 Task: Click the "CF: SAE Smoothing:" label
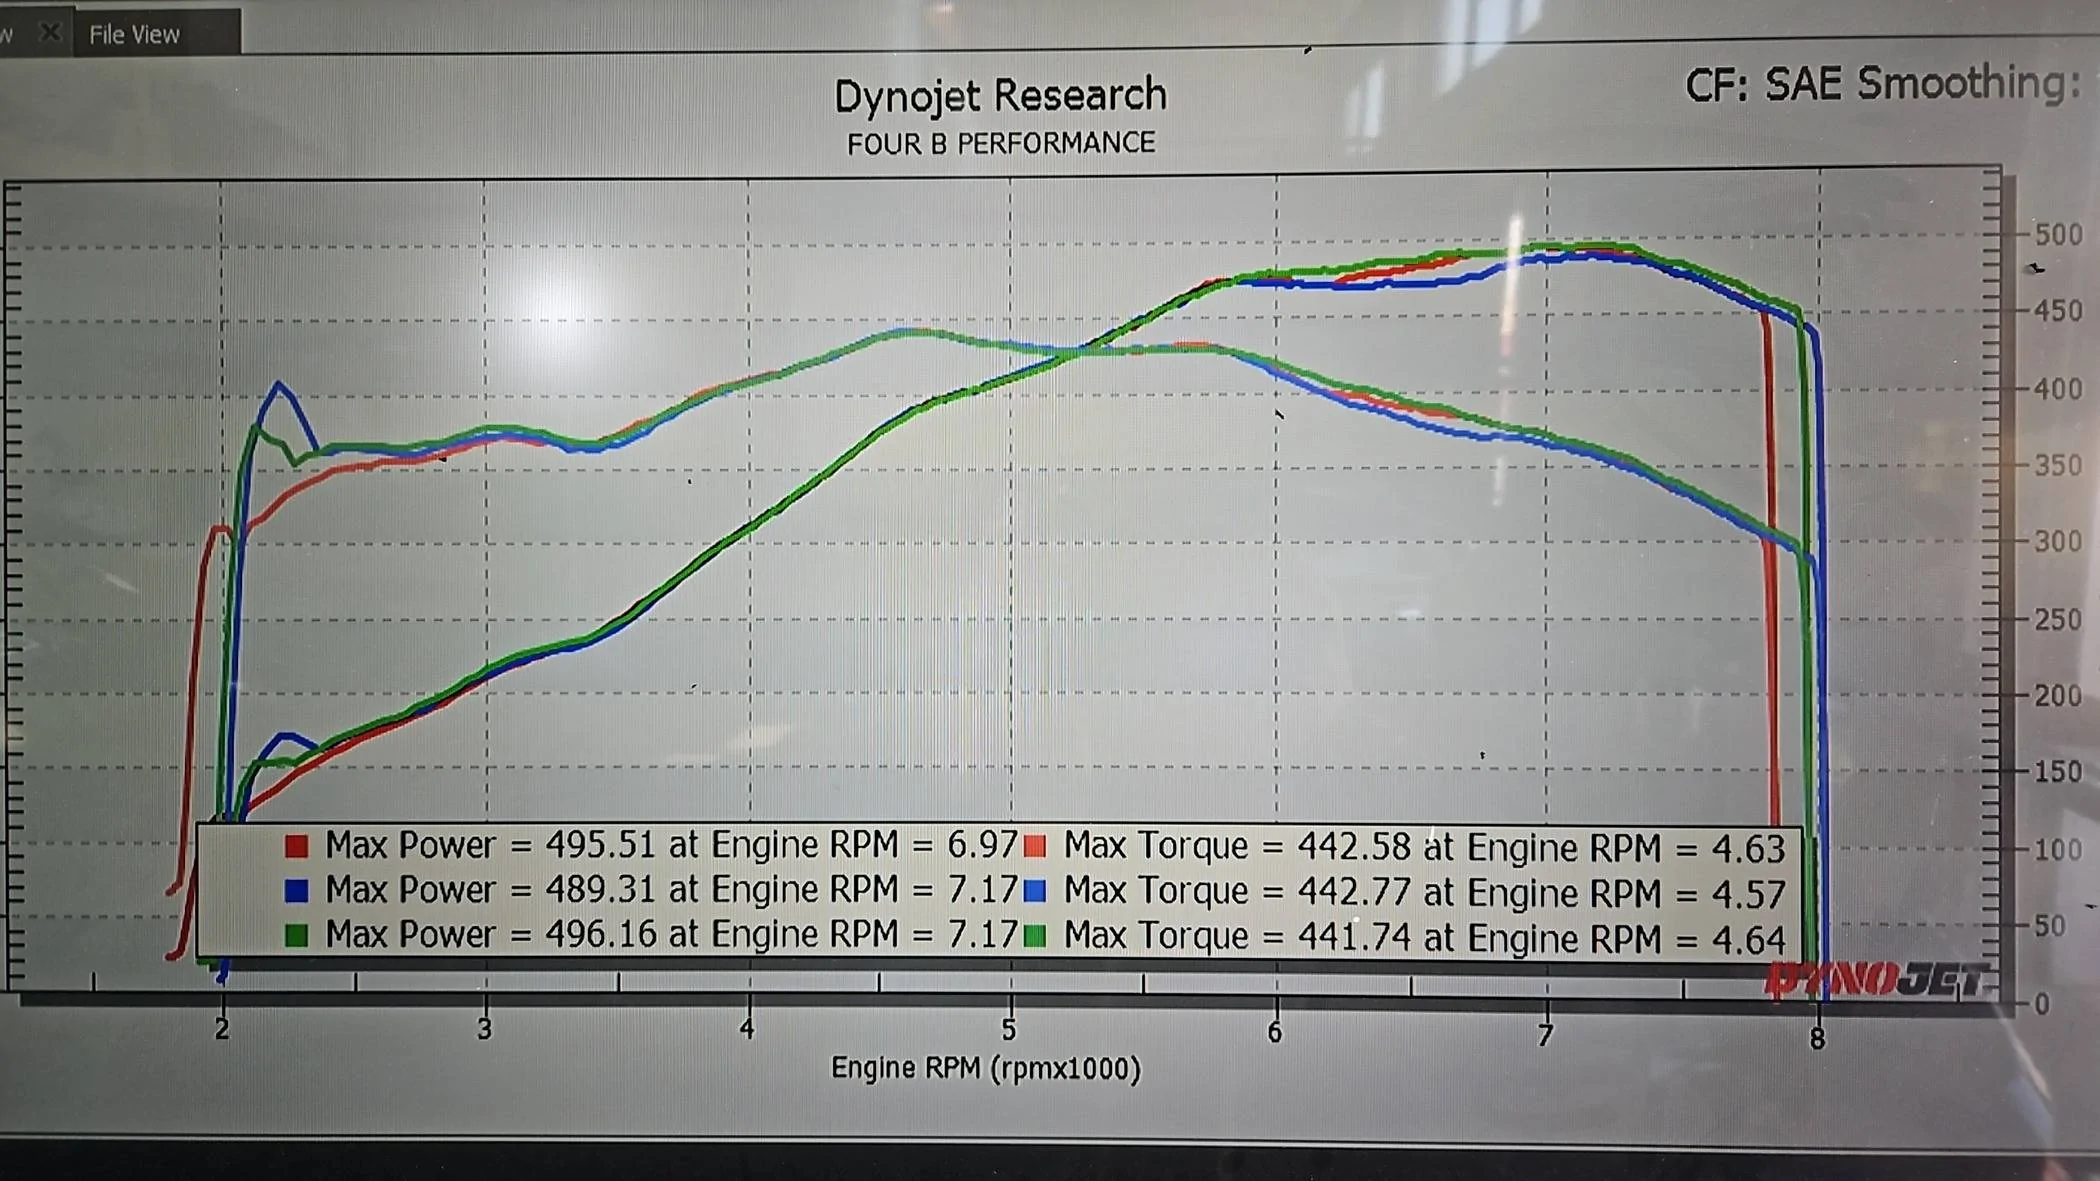click(1883, 84)
